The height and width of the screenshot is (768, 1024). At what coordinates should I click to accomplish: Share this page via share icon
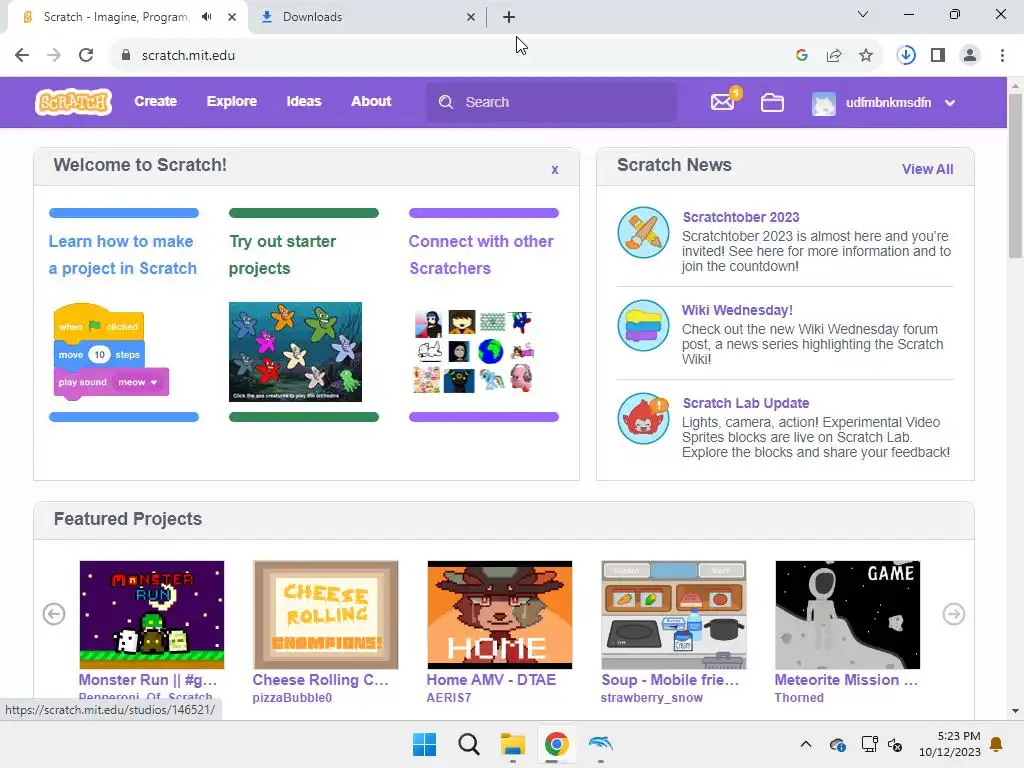[834, 56]
